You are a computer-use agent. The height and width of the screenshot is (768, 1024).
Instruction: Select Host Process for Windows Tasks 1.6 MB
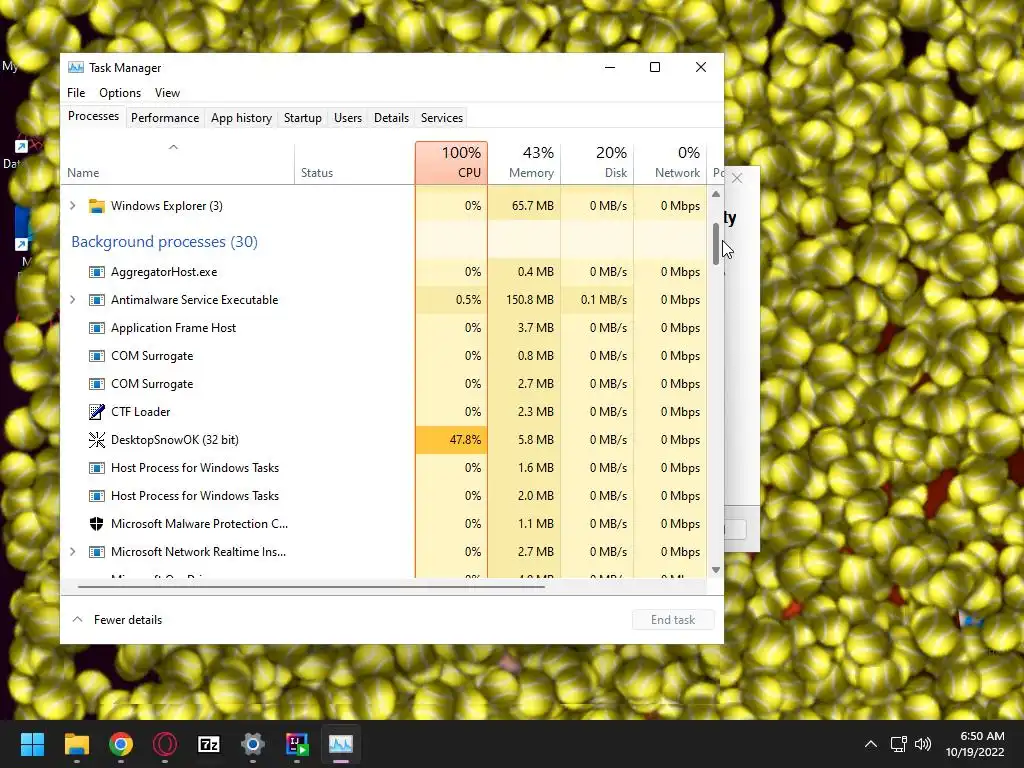pyautogui.click(x=384, y=468)
